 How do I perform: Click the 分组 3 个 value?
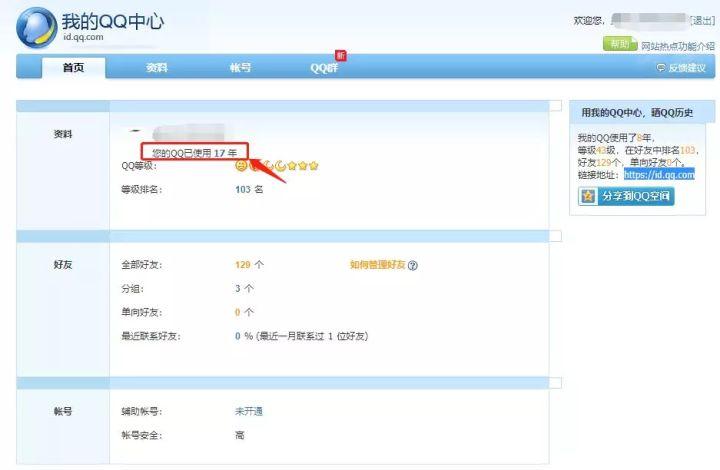coord(244,289)
